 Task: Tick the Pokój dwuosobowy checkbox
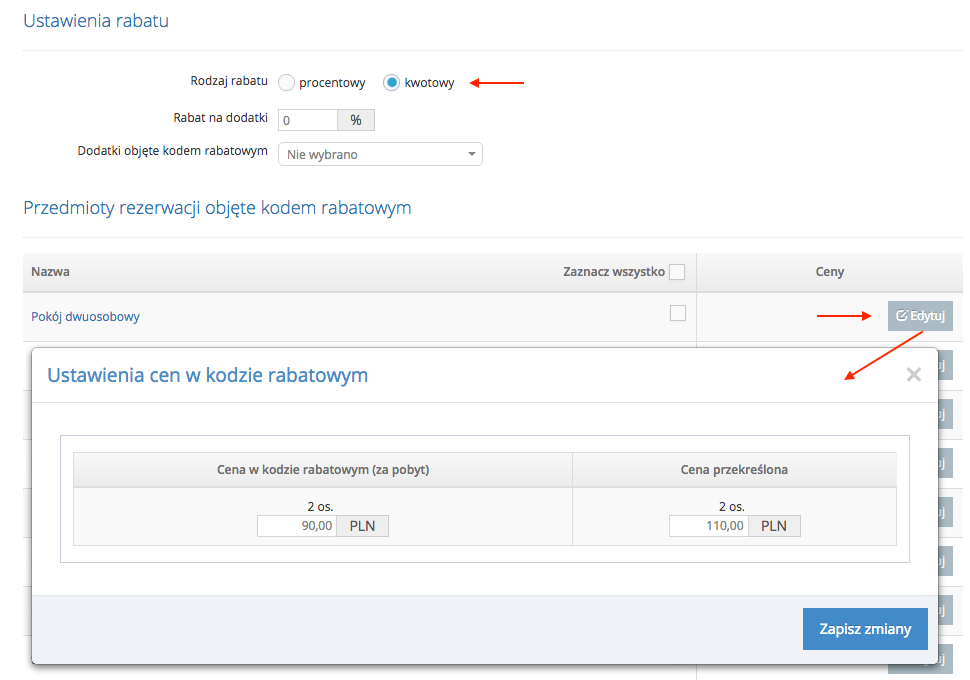click(x=678, y=313)
